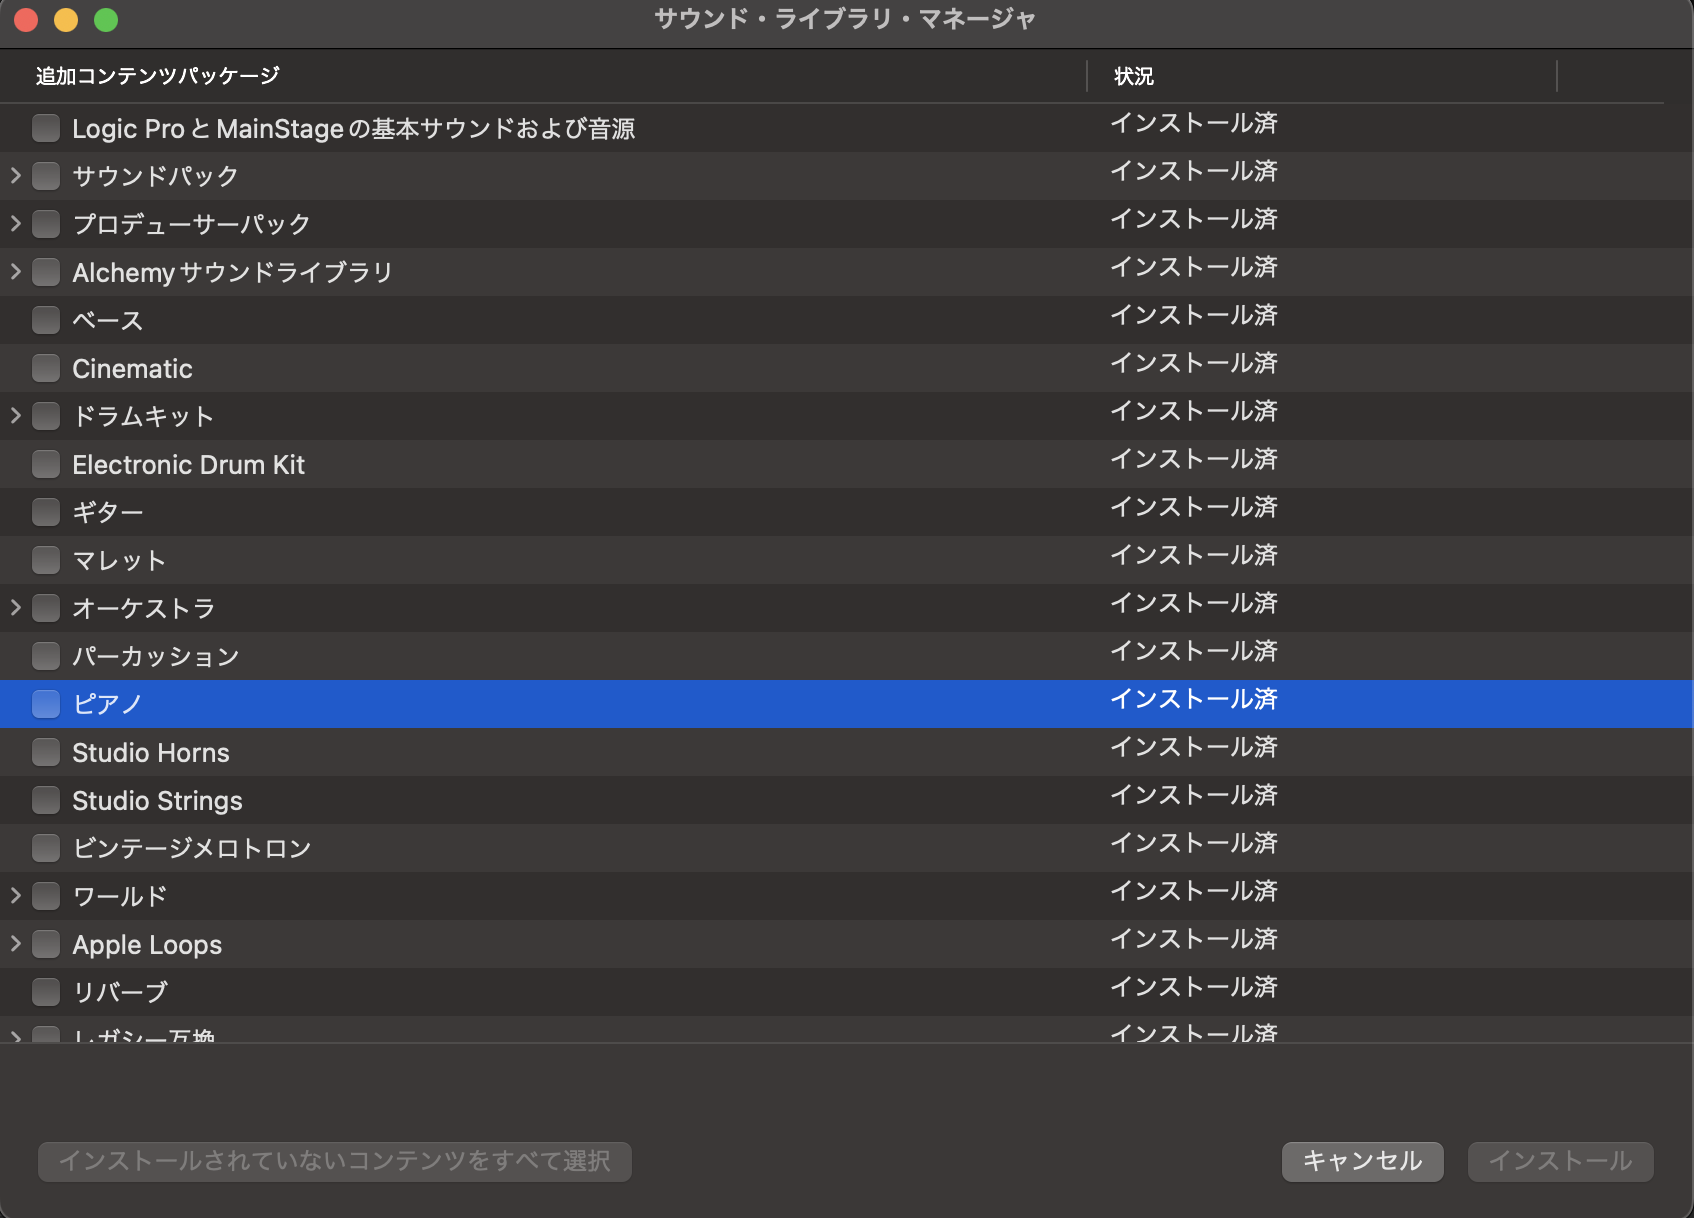Viewport: 1694px width, 1218px height.
Task: Select the ビンテージメロトロン row name
Action: [192, 849]
